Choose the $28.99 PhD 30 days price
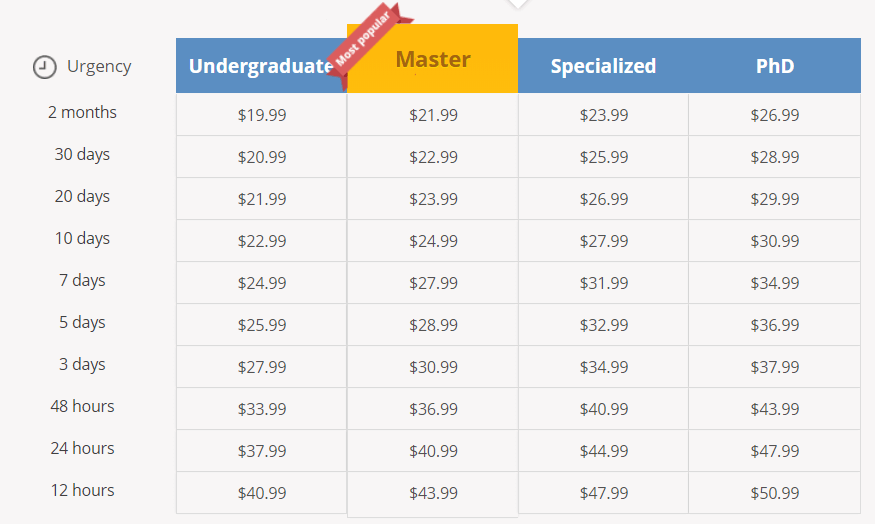 click(775, 157)
